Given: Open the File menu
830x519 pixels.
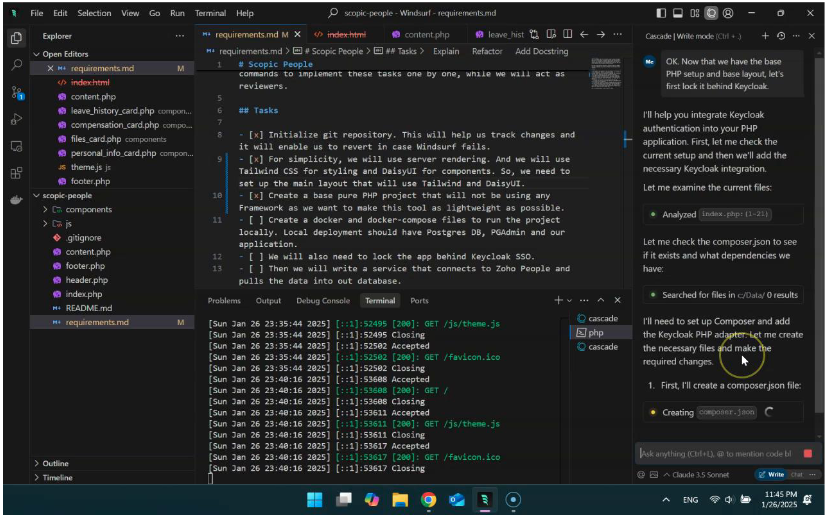Looking at the screenshot, I should [37, 13].
